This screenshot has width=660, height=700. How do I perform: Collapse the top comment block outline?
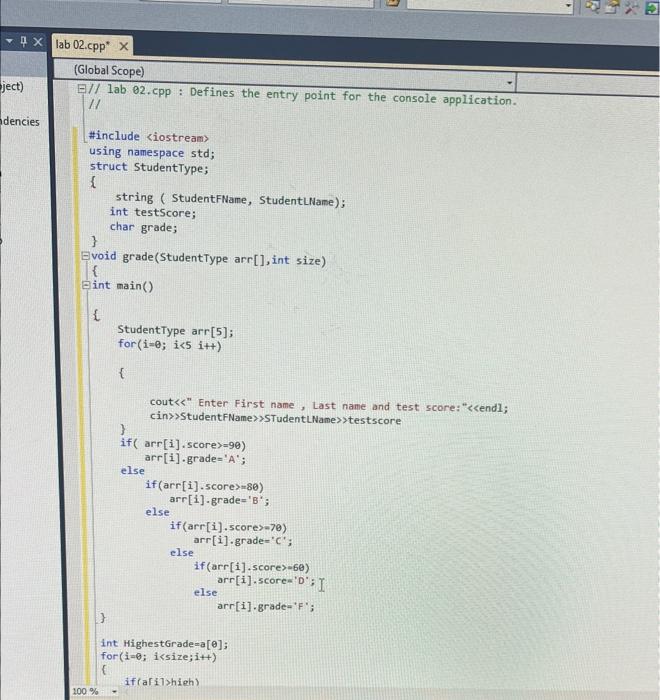[81, 88]
